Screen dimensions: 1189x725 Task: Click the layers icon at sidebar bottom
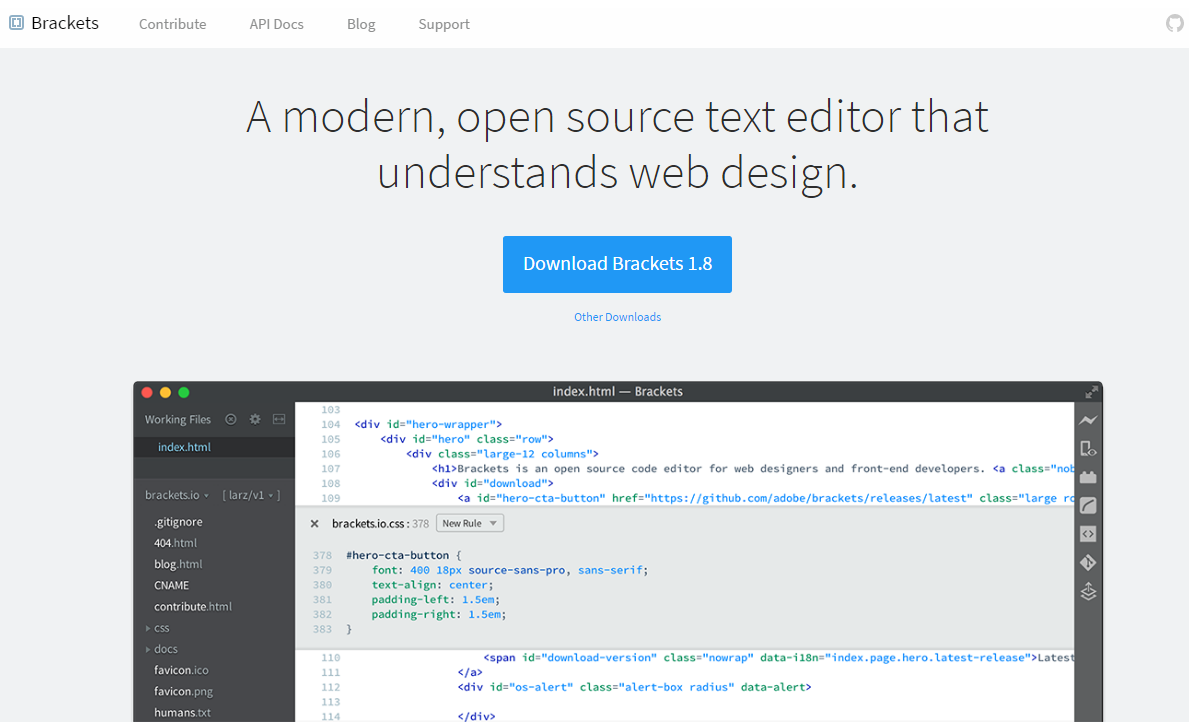click(1087, 591)
